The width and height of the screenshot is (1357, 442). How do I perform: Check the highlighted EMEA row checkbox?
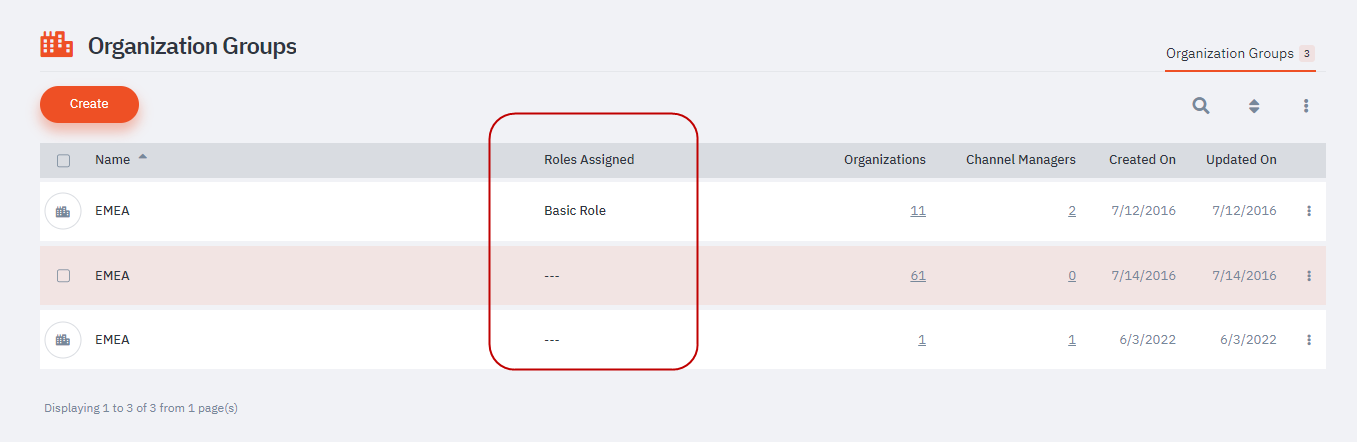click(64, 276)
